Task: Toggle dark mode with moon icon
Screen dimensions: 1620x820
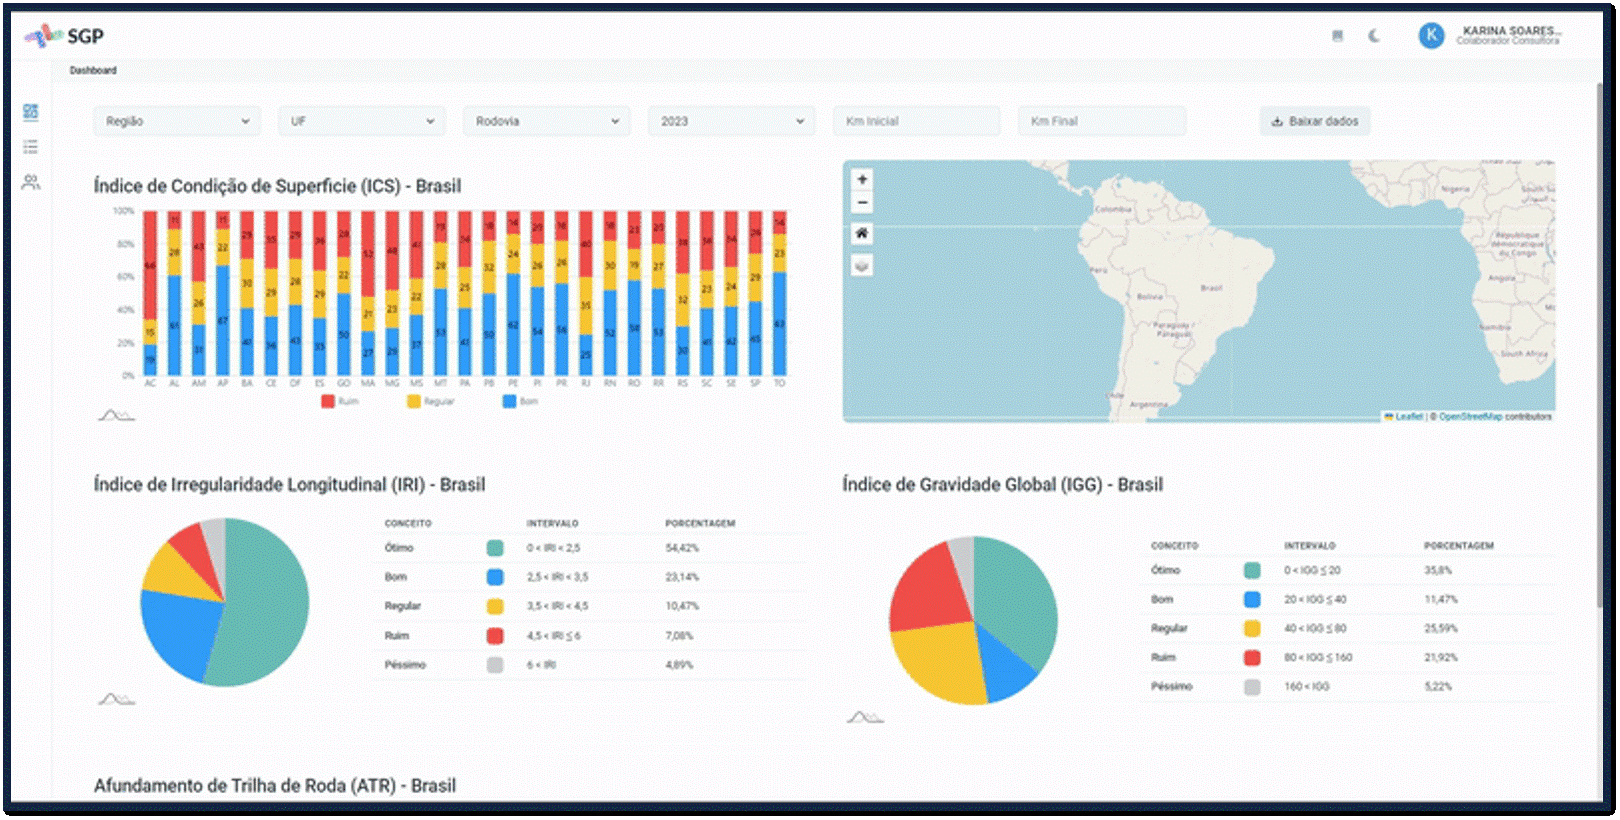Action: pos(1374,36)
